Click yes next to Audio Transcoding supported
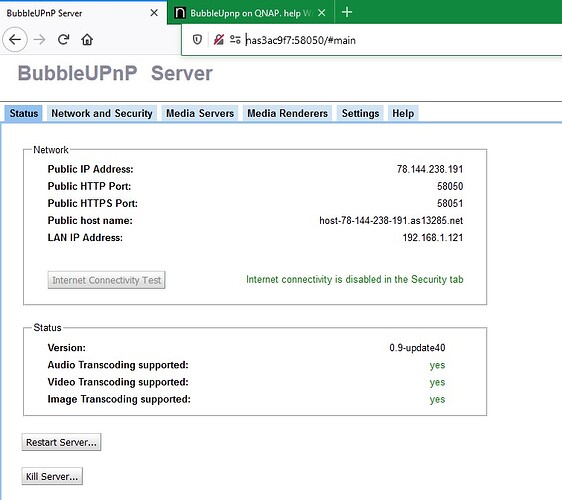This screenshot has height=500, width=562. (x=437, y=365)
